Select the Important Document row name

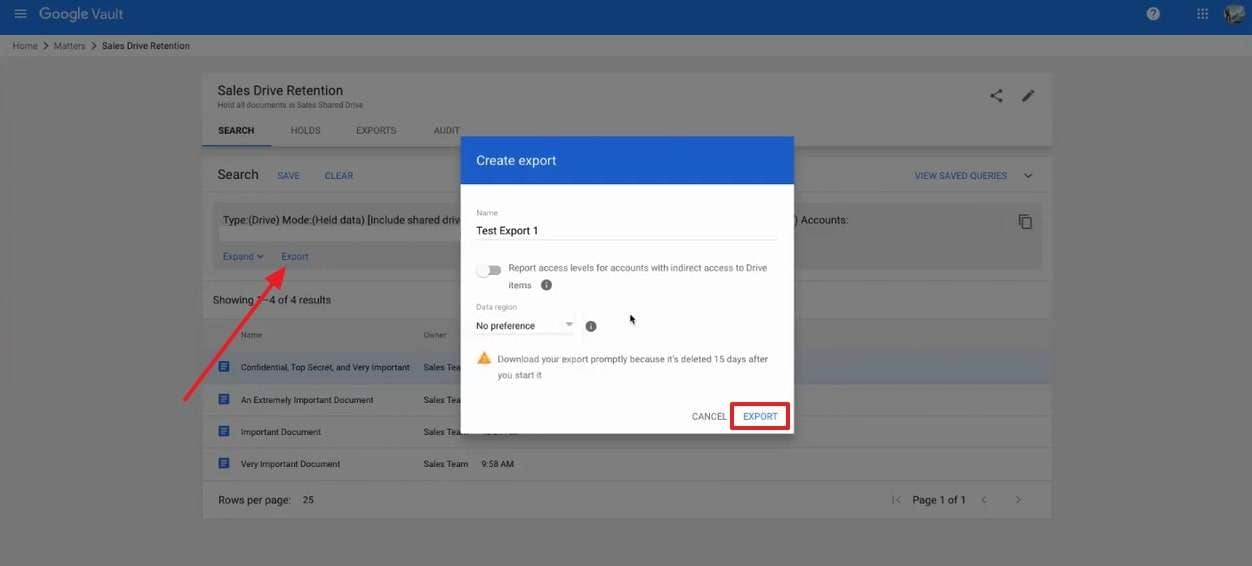[x=281, y=432]
